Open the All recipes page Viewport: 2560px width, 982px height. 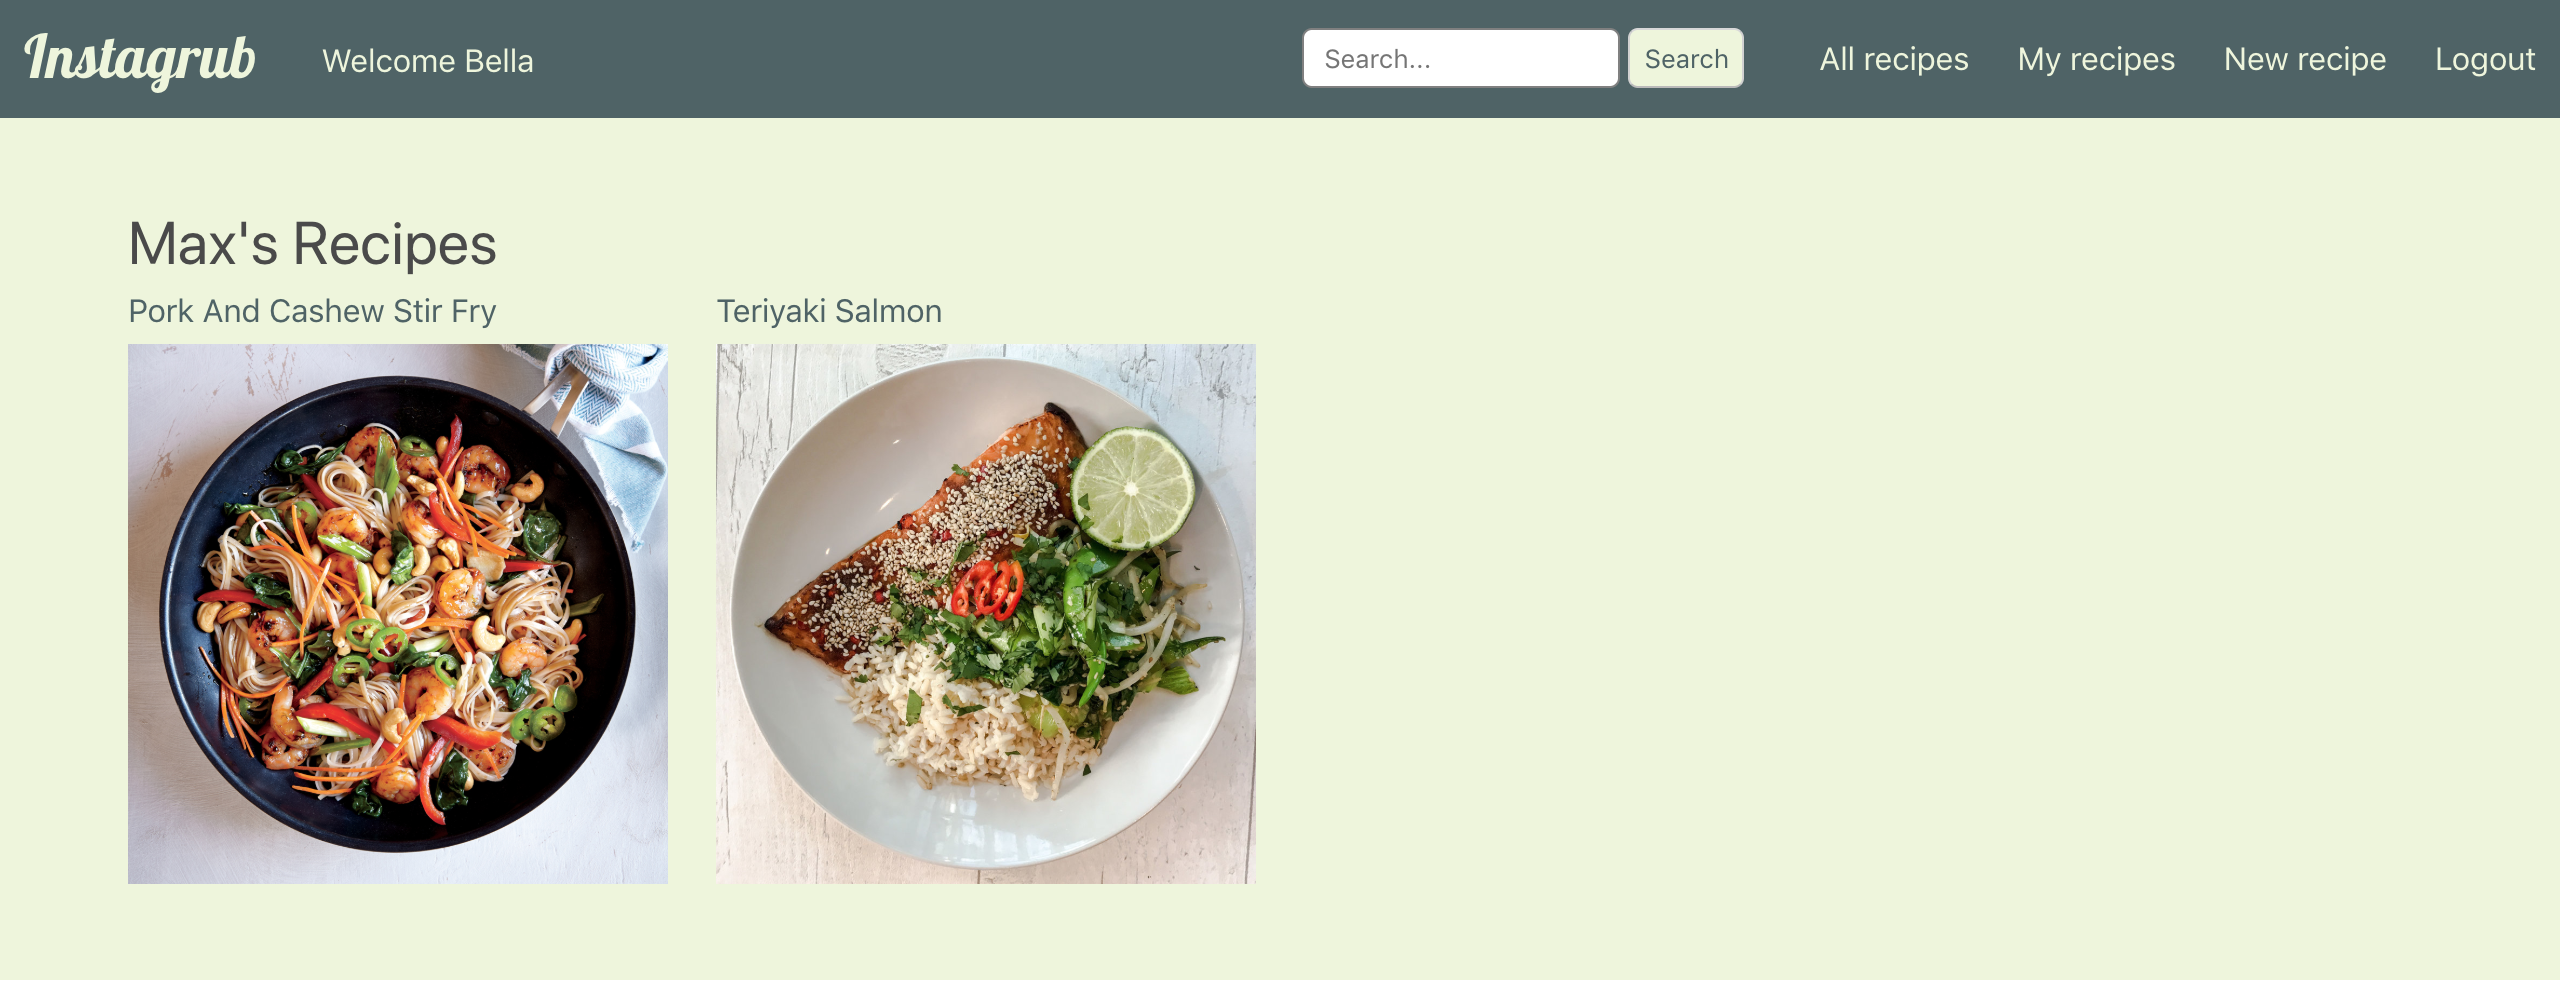[1894, 59]
